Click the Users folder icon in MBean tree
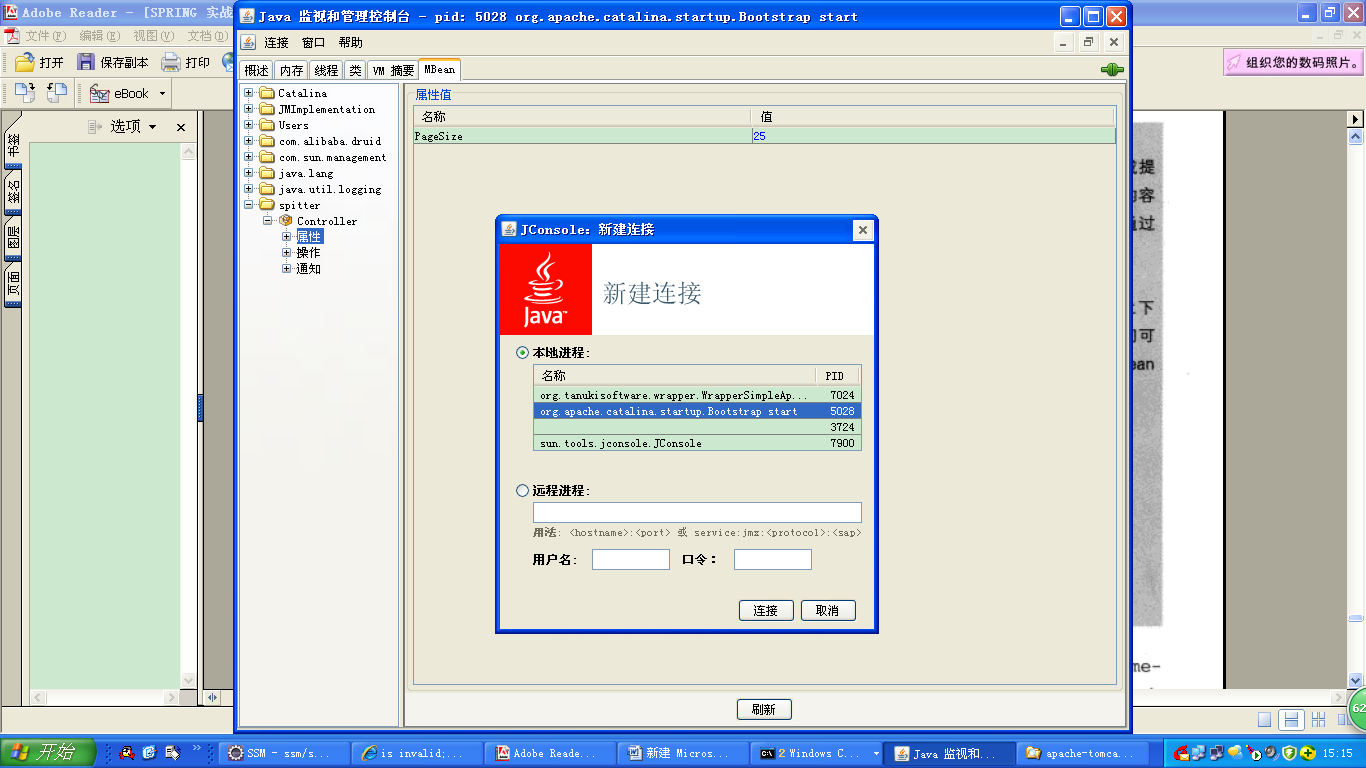The height and width of the screenshot is (768, 1366). (267, 125)
